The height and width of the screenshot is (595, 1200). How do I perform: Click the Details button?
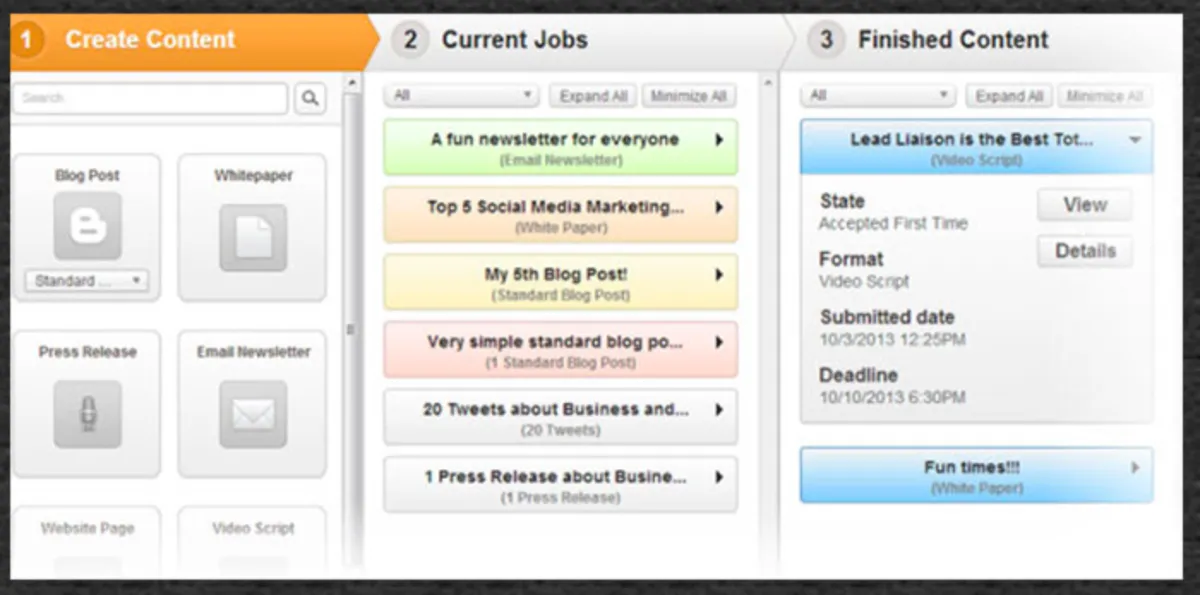point(1084,251)
